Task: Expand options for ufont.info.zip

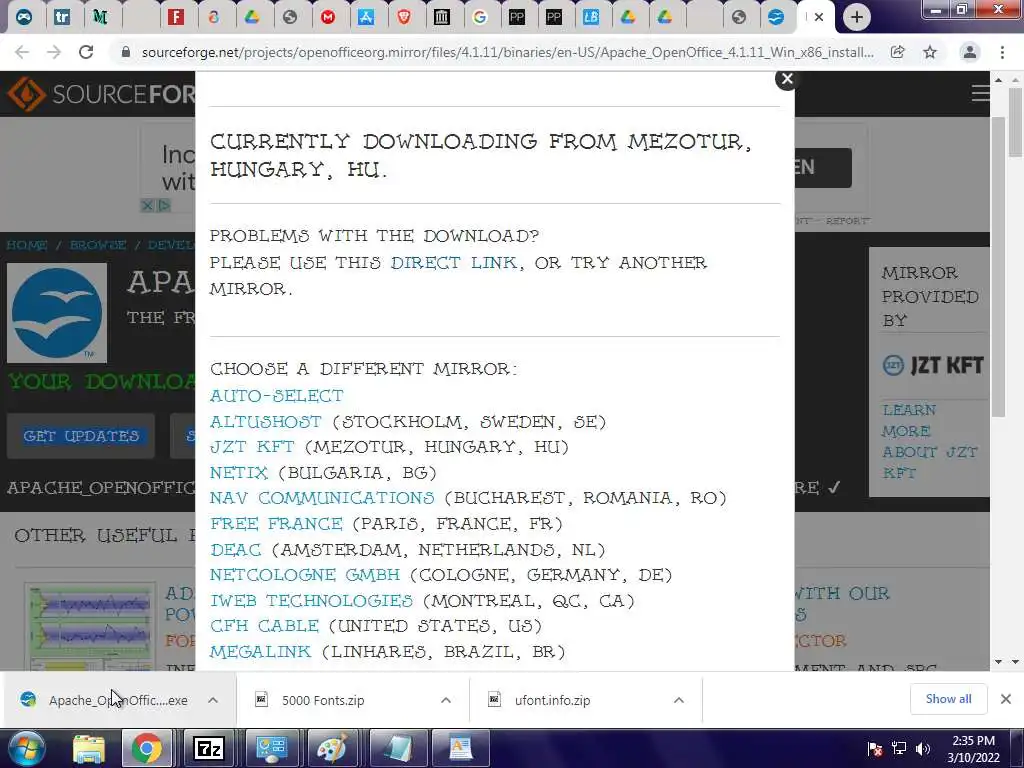Action: 679,700
